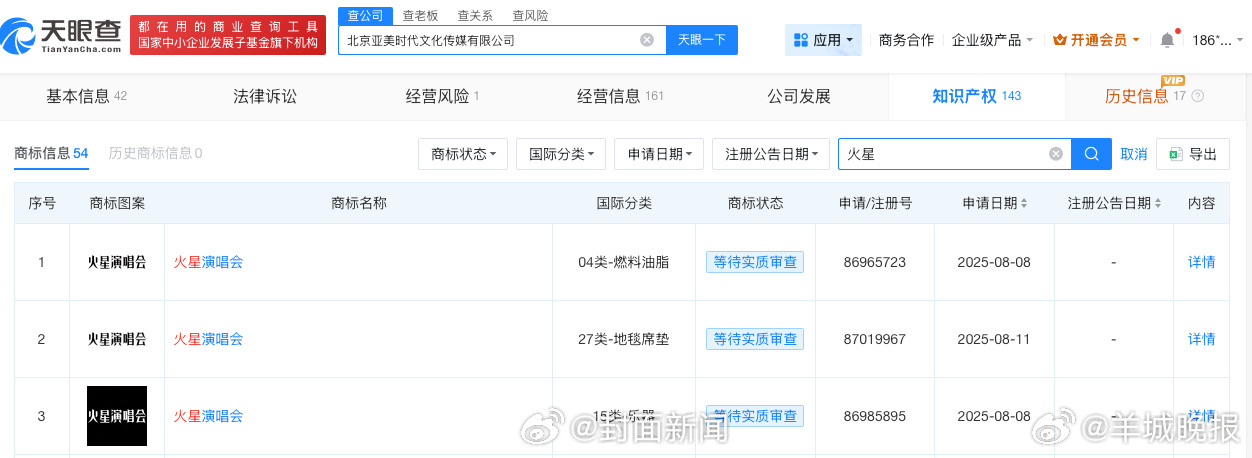1252x458 pixels.
Task: Select registration number 86965723
Action: [x=875, y=262]
